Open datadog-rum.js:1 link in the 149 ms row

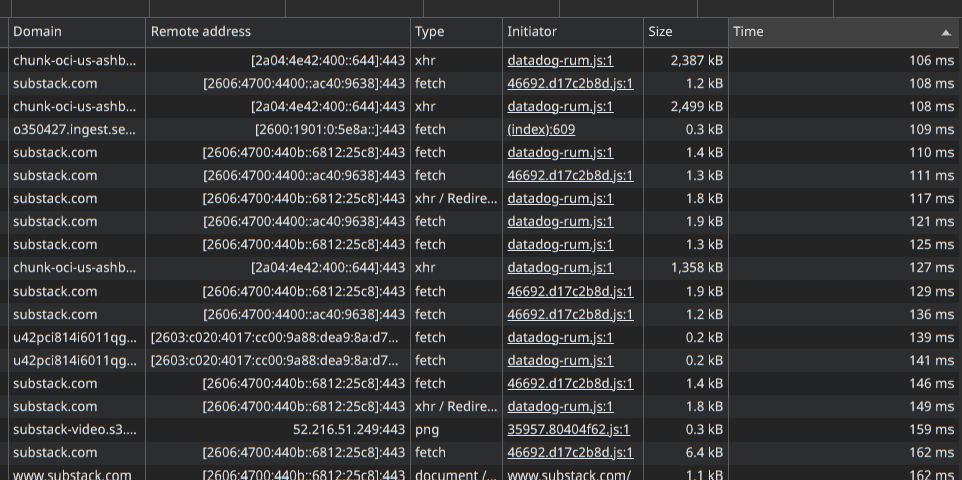(560, 407)
